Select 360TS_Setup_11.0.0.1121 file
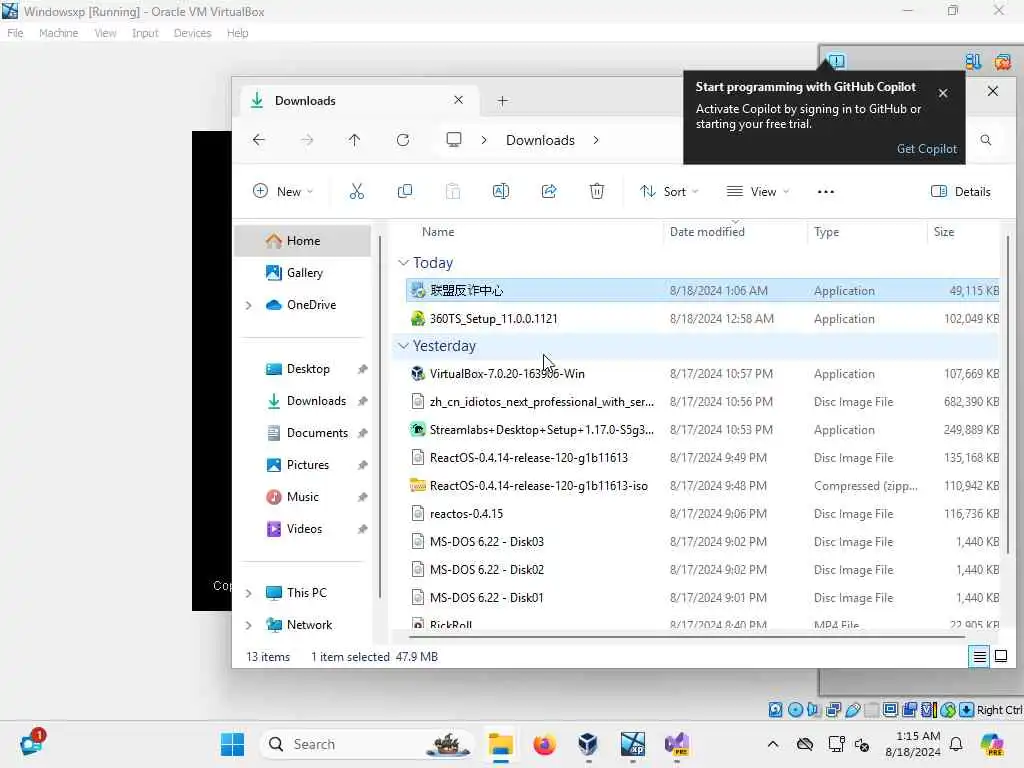The height and width of the screenshot is (768, 1024). coord(703,319)
